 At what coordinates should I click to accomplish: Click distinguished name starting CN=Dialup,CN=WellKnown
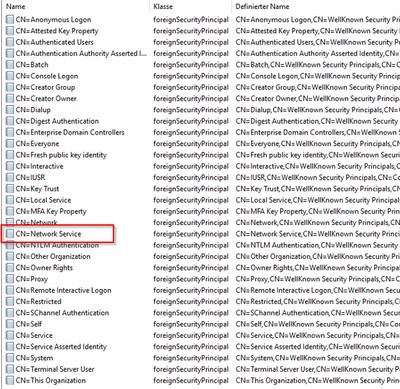(x=318, y=110)
